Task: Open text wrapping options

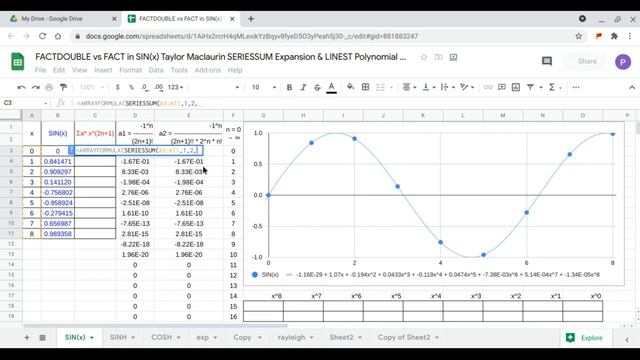Action: point(447,87)
